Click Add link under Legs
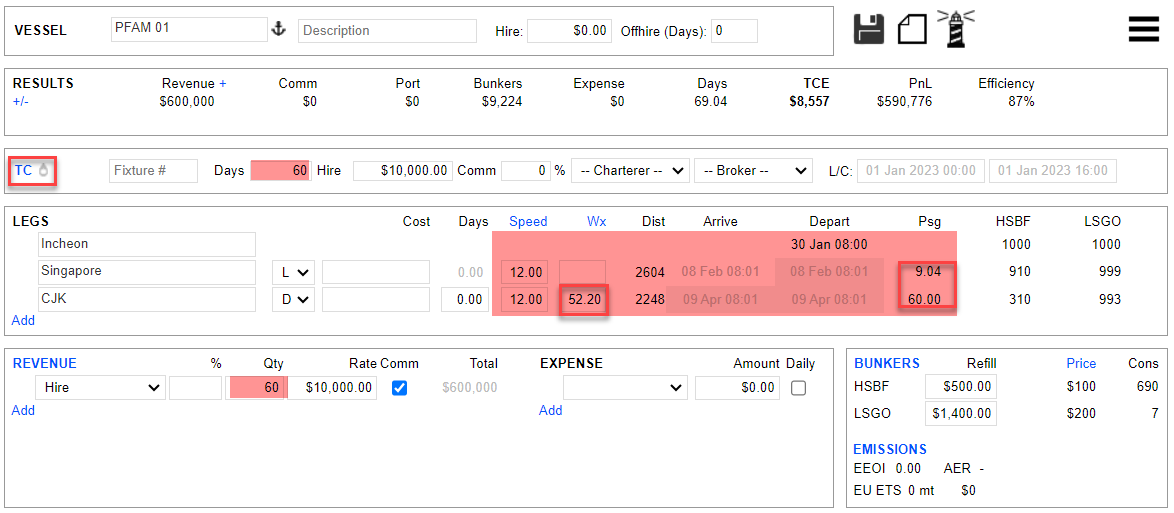The image size is (1174, 513). click(x=23, y=320)
